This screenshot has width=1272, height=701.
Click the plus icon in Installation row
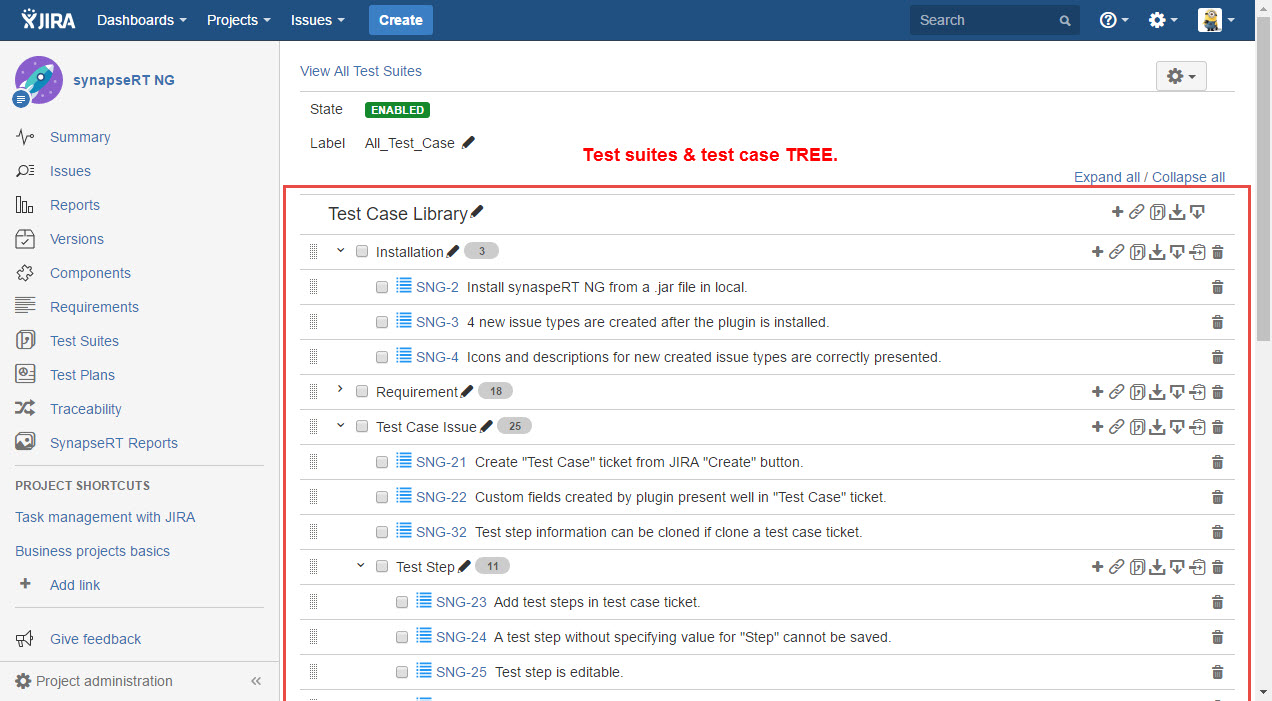[1097, 252]
